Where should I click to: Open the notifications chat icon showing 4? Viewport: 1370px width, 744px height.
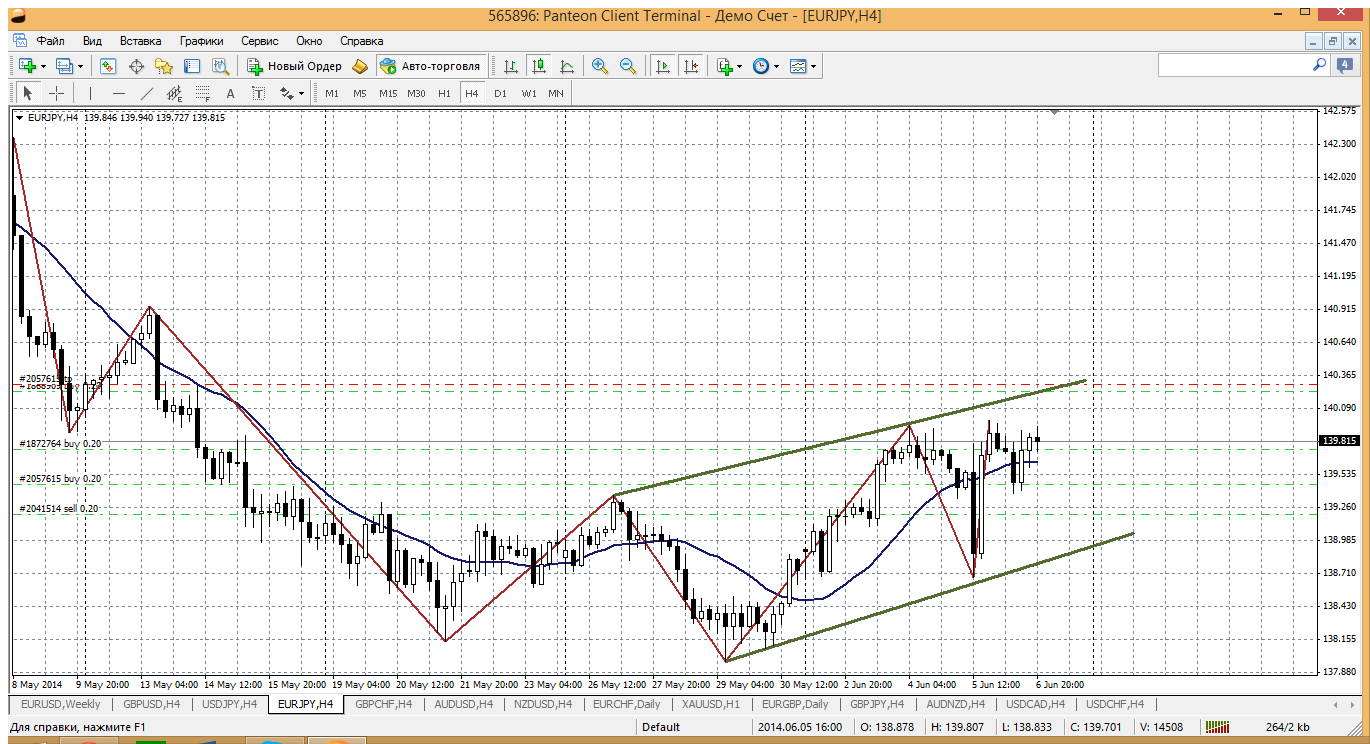(1344, 65)
